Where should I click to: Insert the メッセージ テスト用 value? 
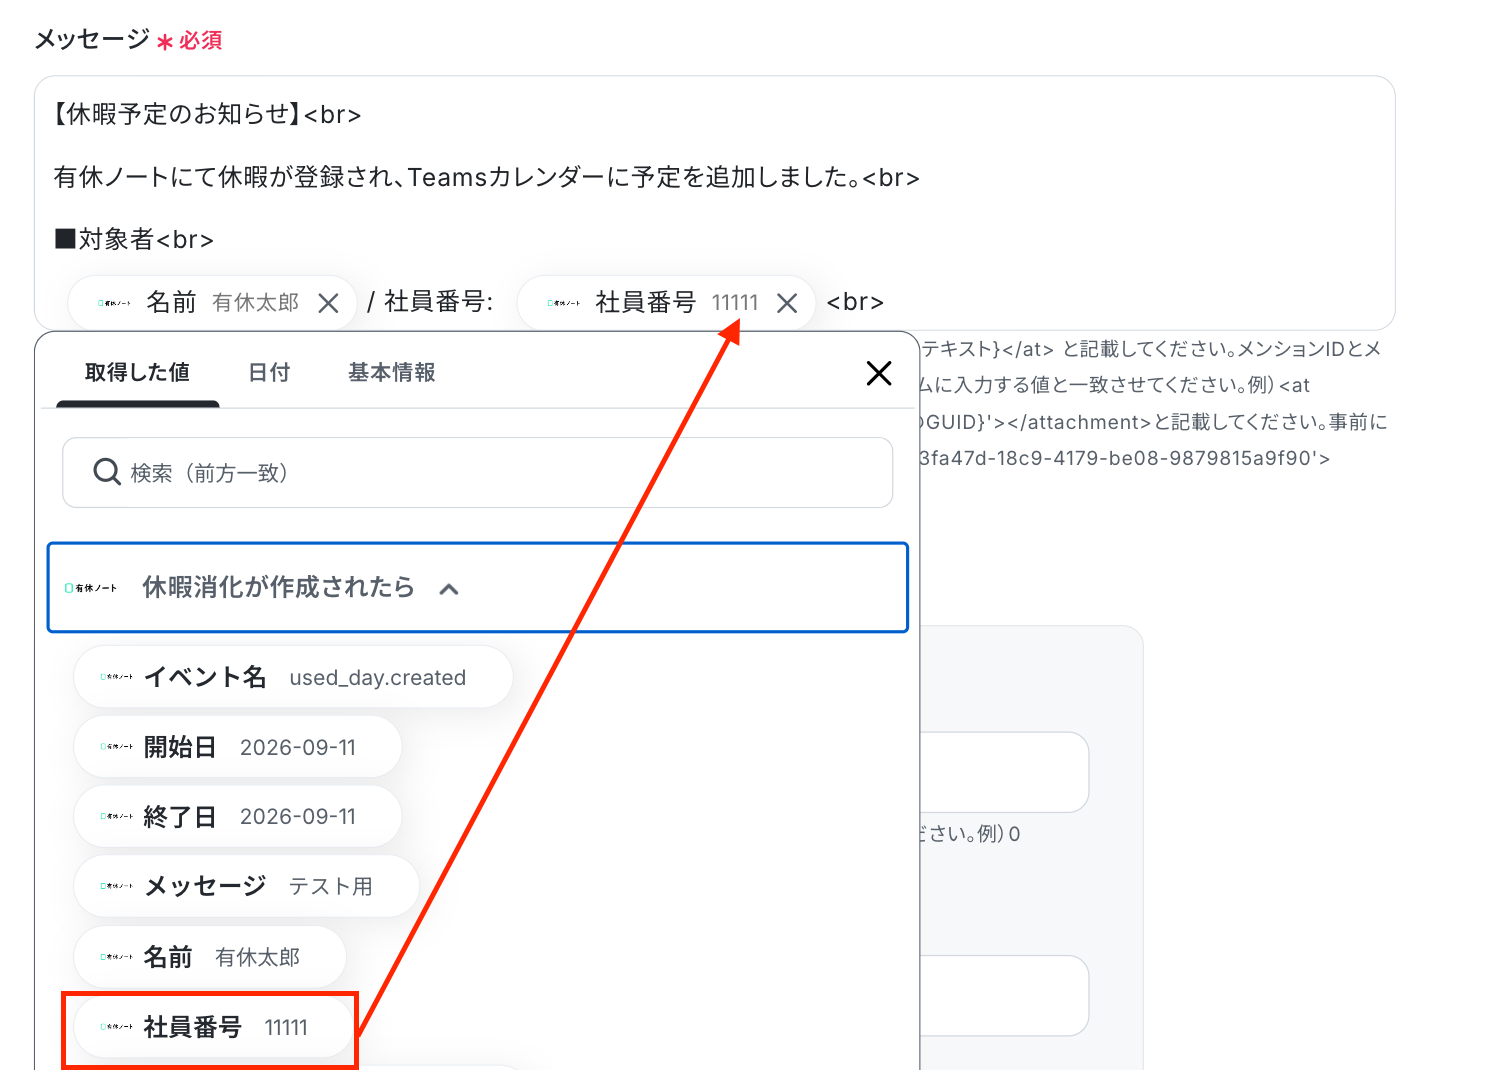coord(246,886)
